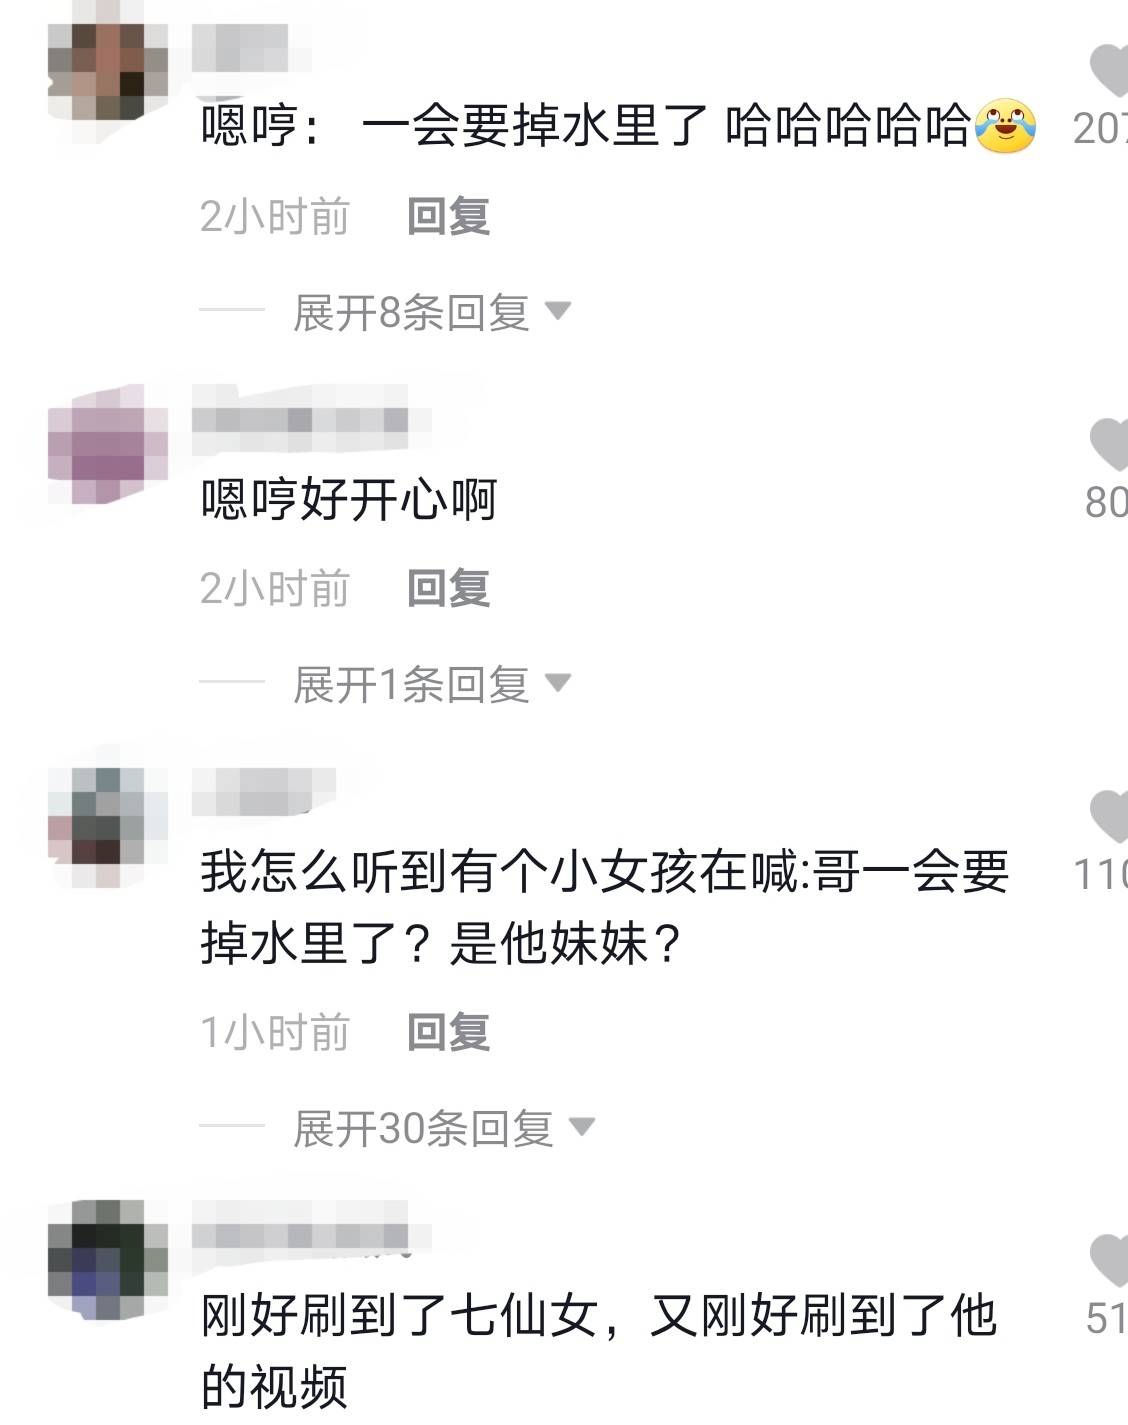Reply to the 嗯哼好开心啊 comment
This screenshot has height=1425, width=1128.
tap(448, 588)
